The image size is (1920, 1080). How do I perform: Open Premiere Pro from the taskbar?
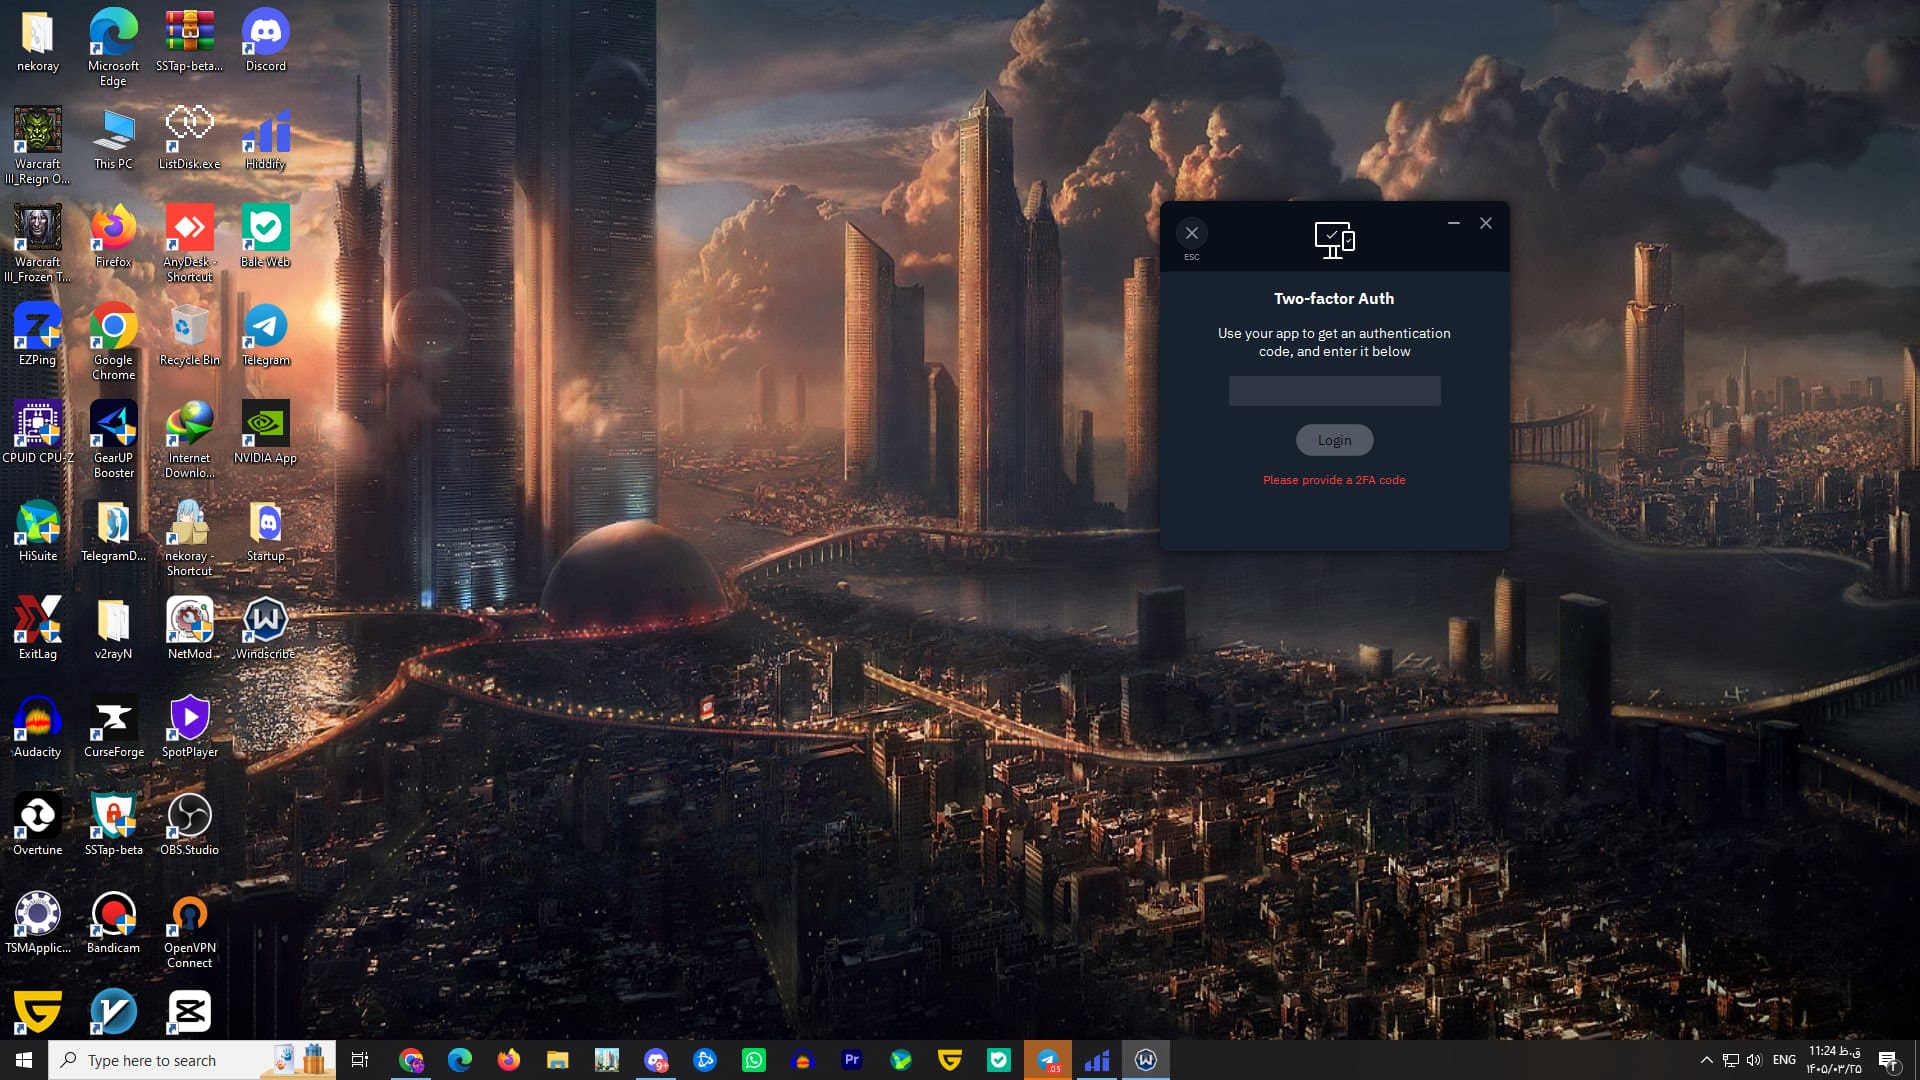click(x=852, y=1060)
